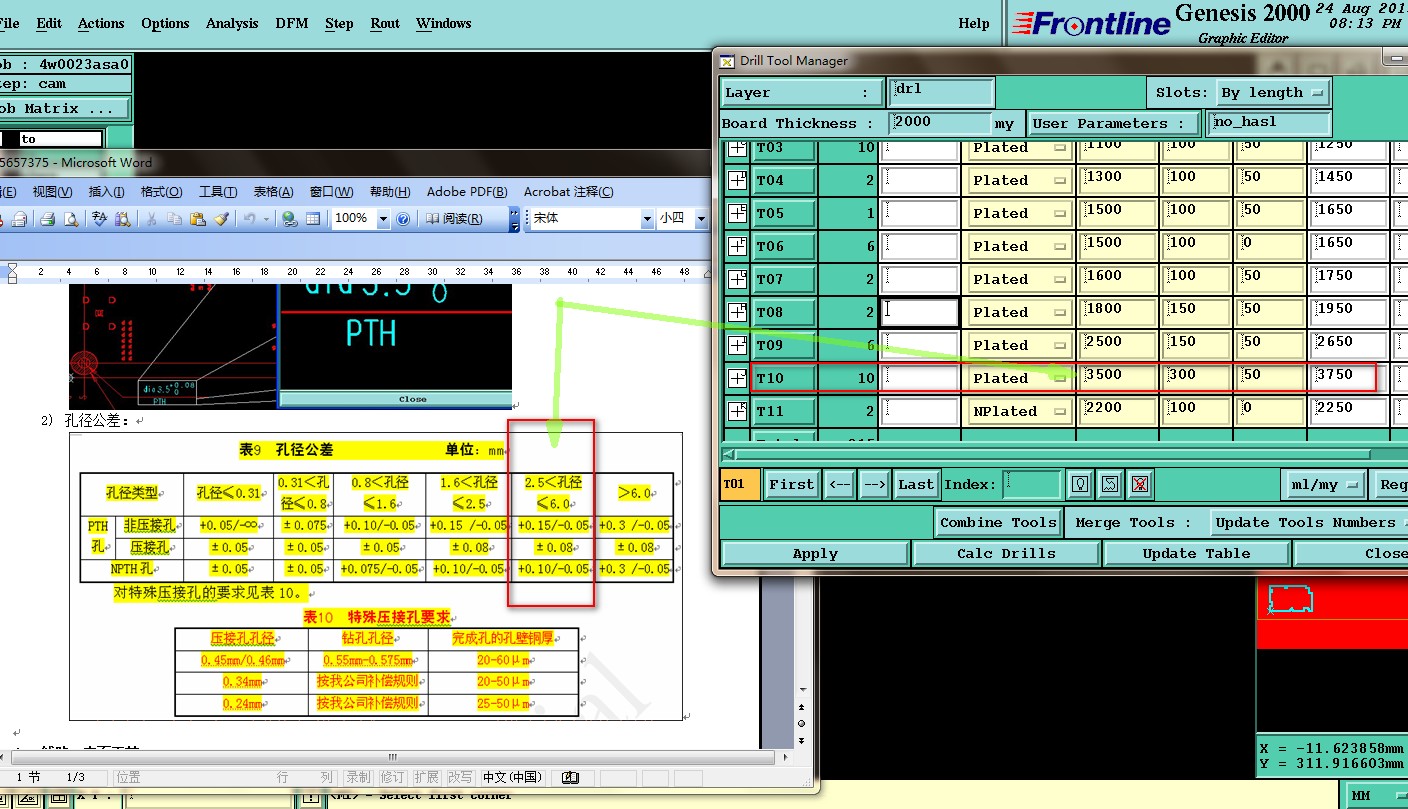Click the Format Painter brush icon

[221, 219]
